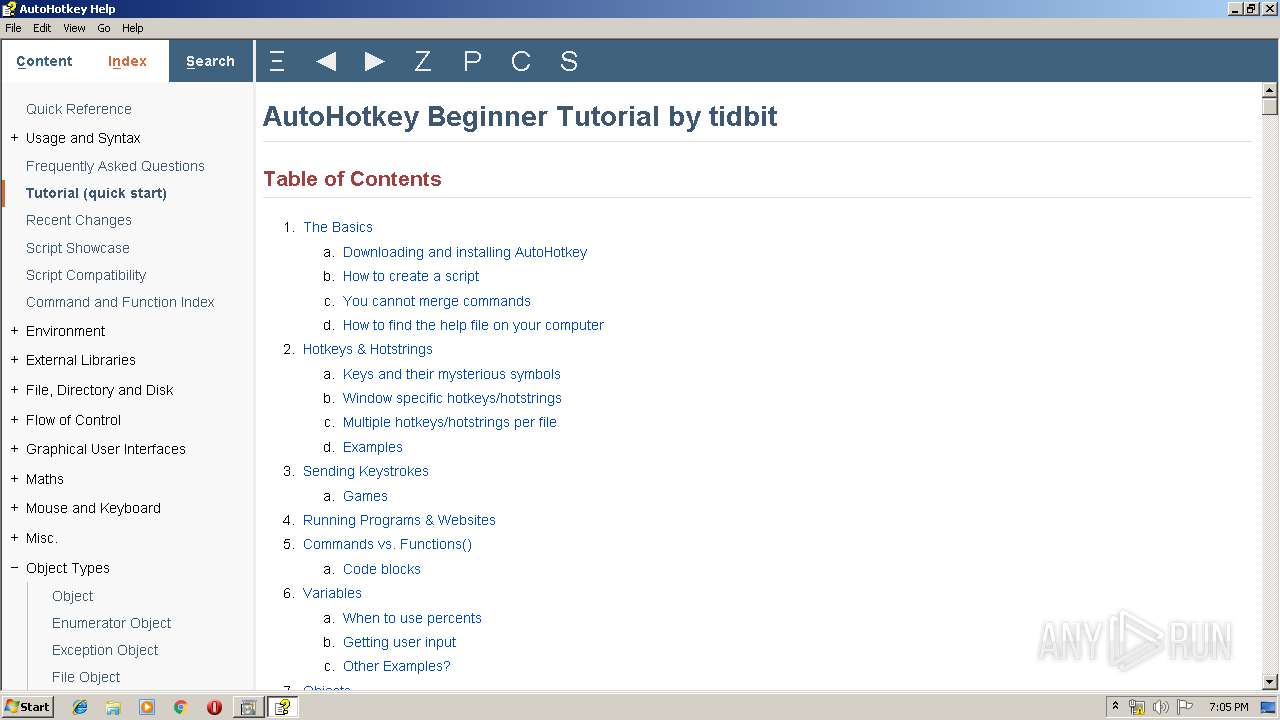Open Recent Changes page
The height and width of the screenshot is (720, 1280).
click(x=79, y=220)
